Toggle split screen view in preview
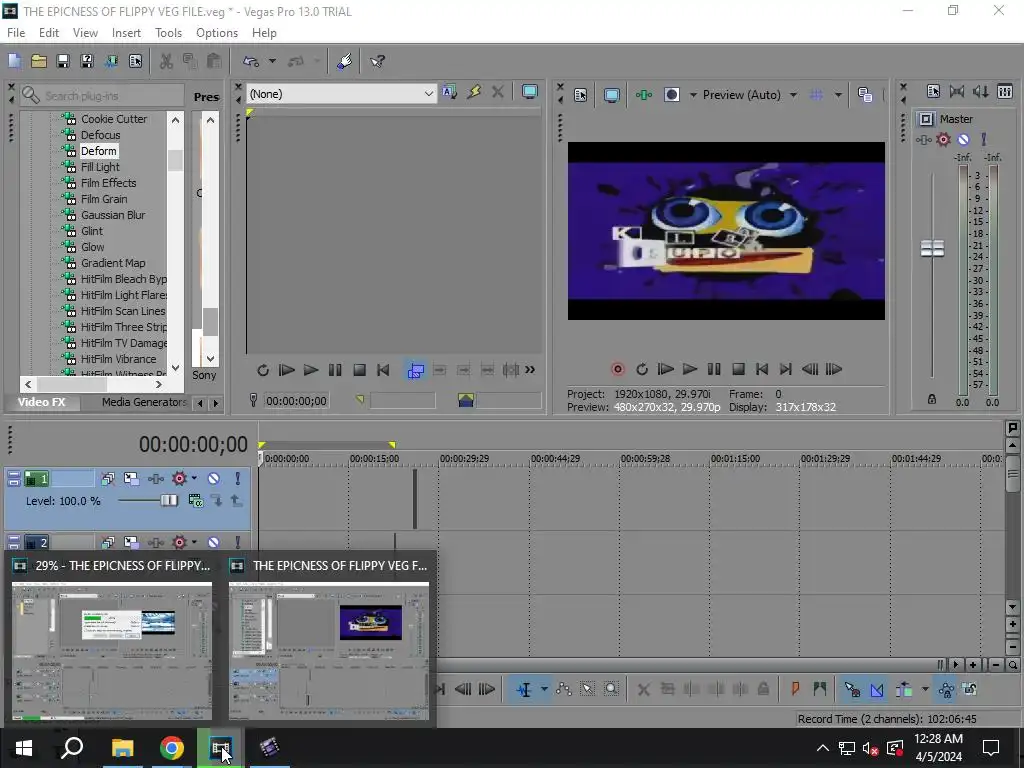The width and height of the screenshot is (1024, 768). point(672,95)
